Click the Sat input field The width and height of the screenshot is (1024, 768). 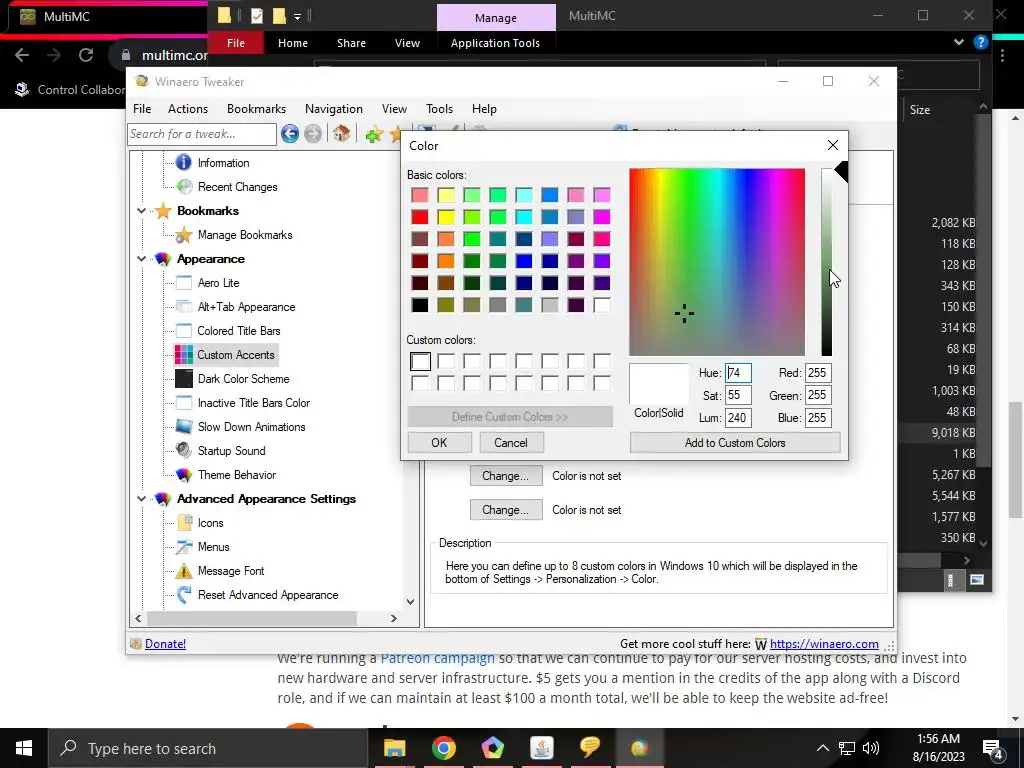click(x=738, y=395)
